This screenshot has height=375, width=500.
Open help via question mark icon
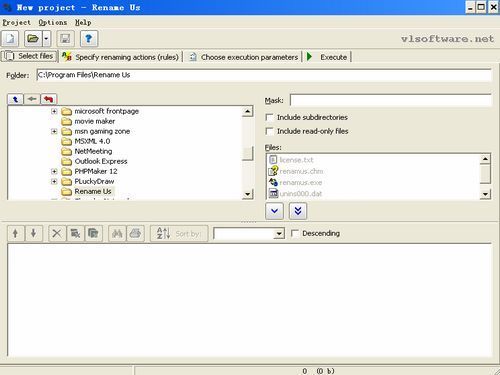click(x=89, y=39)
